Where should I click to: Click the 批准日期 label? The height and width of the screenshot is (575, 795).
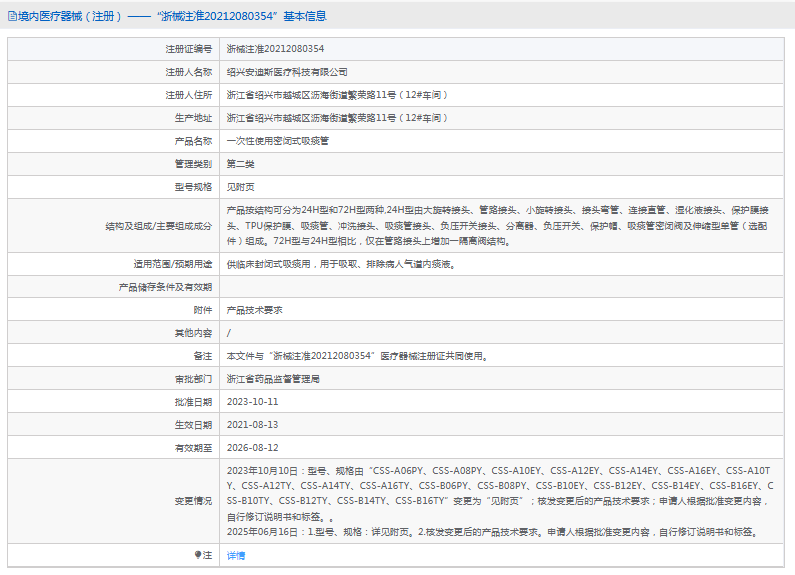(193, 402)
